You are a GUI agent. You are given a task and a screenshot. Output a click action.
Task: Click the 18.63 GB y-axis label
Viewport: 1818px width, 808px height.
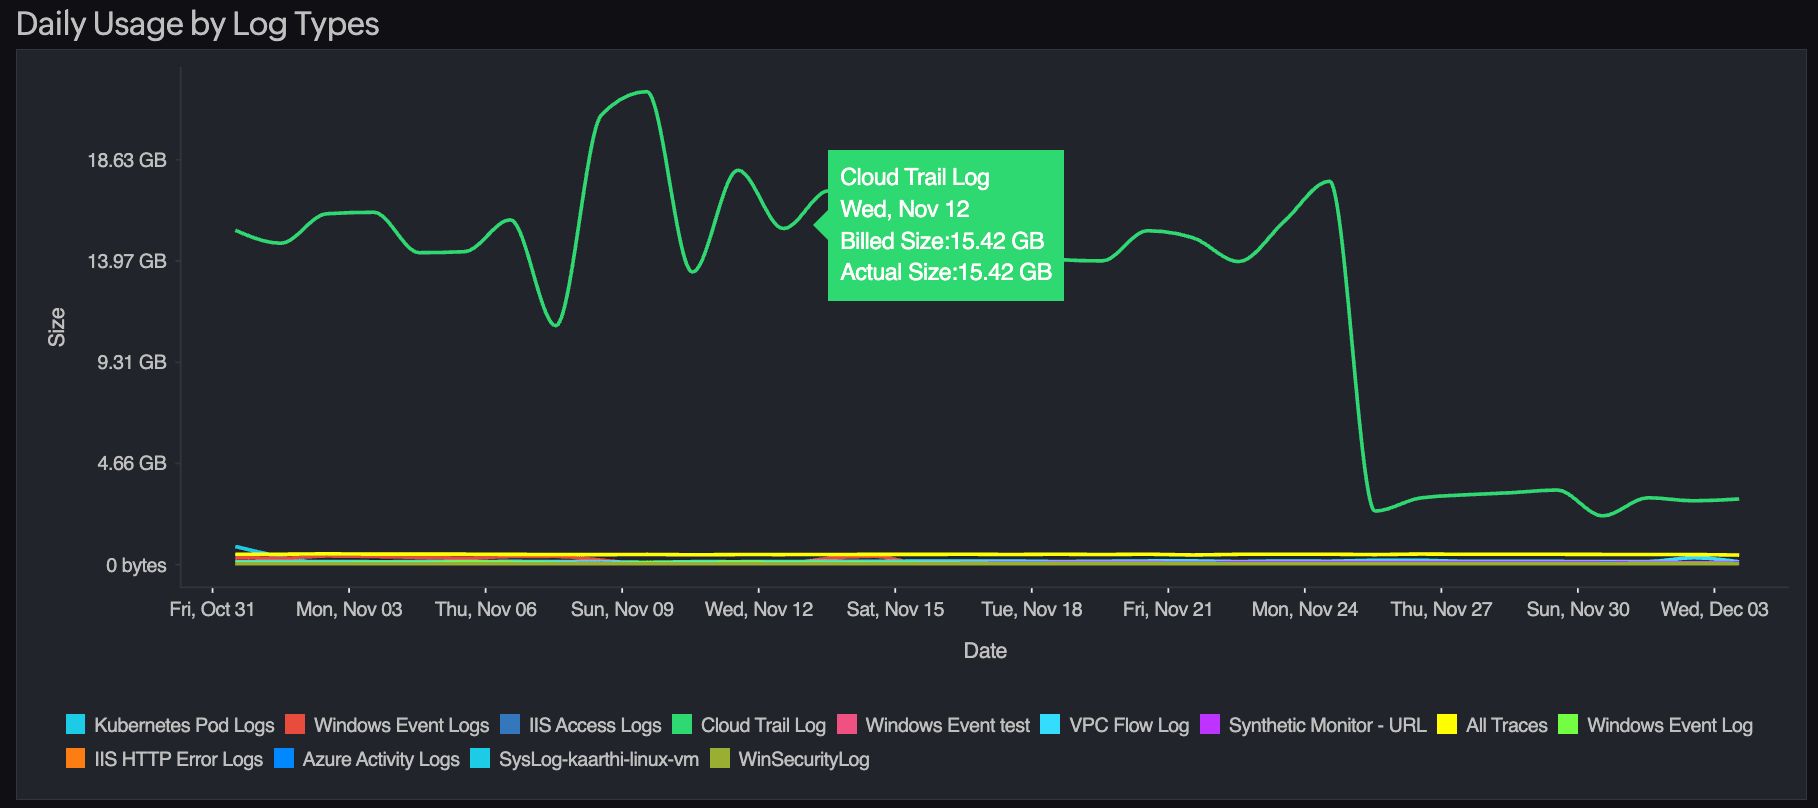127,160
